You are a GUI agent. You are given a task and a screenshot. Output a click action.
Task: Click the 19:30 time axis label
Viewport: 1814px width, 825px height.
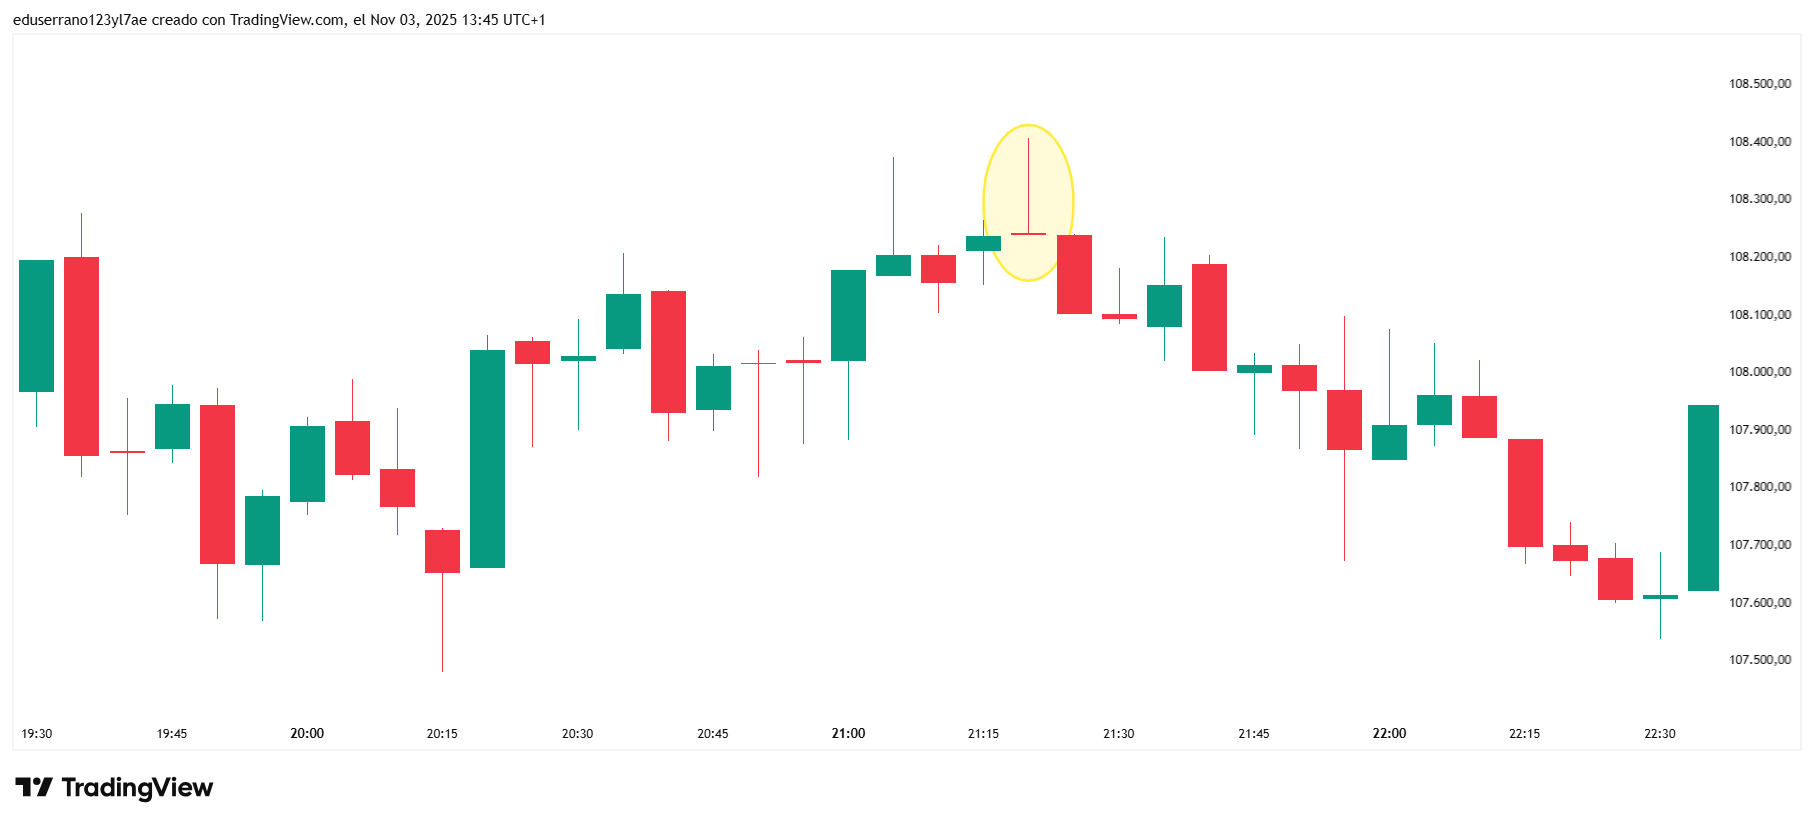(x=37, y=734)
